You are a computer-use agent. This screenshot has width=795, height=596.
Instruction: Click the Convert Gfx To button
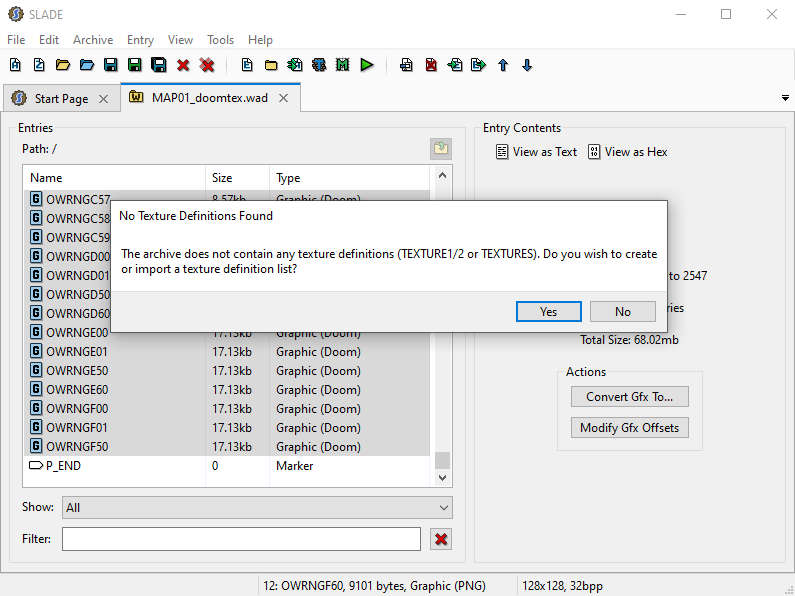629,396
